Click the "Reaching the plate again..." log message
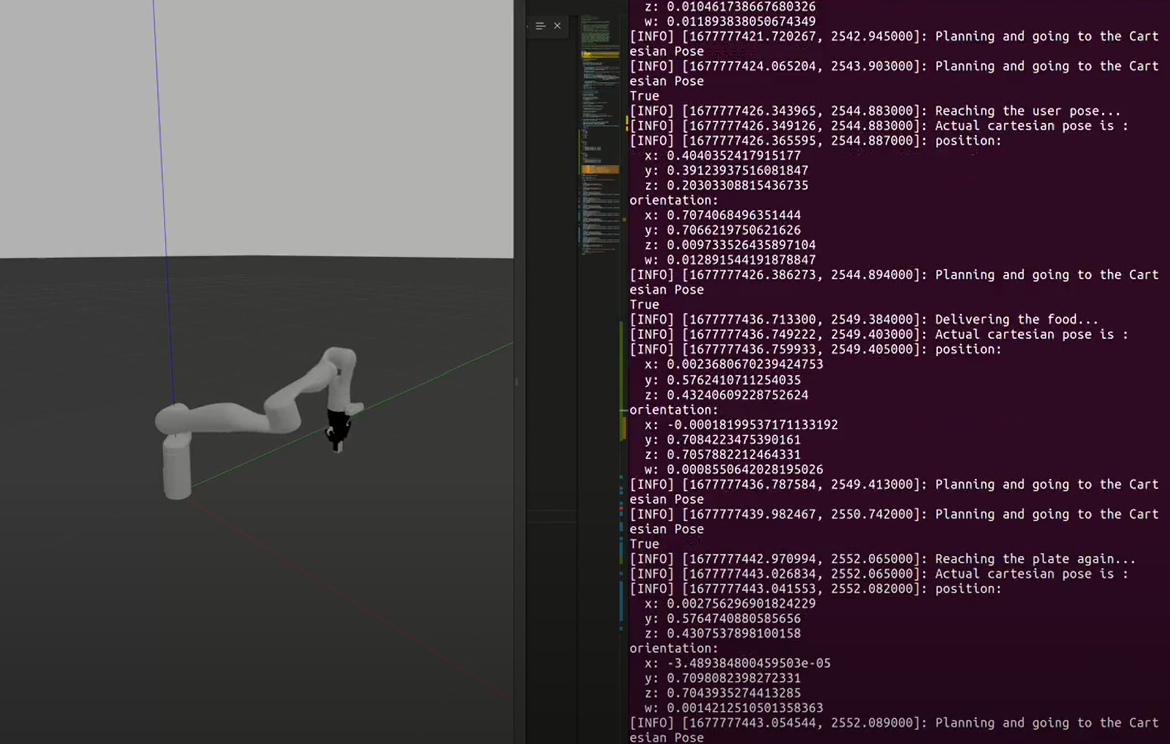This screenshot has width=1170, height=744. 1034,559
